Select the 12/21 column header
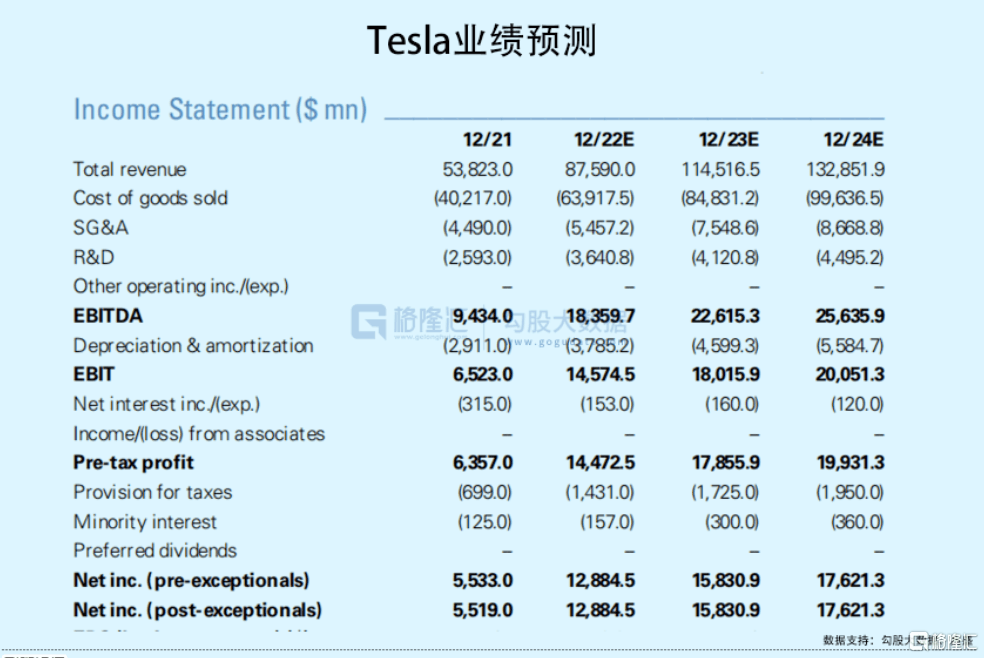984x658 pixels. 487,139
